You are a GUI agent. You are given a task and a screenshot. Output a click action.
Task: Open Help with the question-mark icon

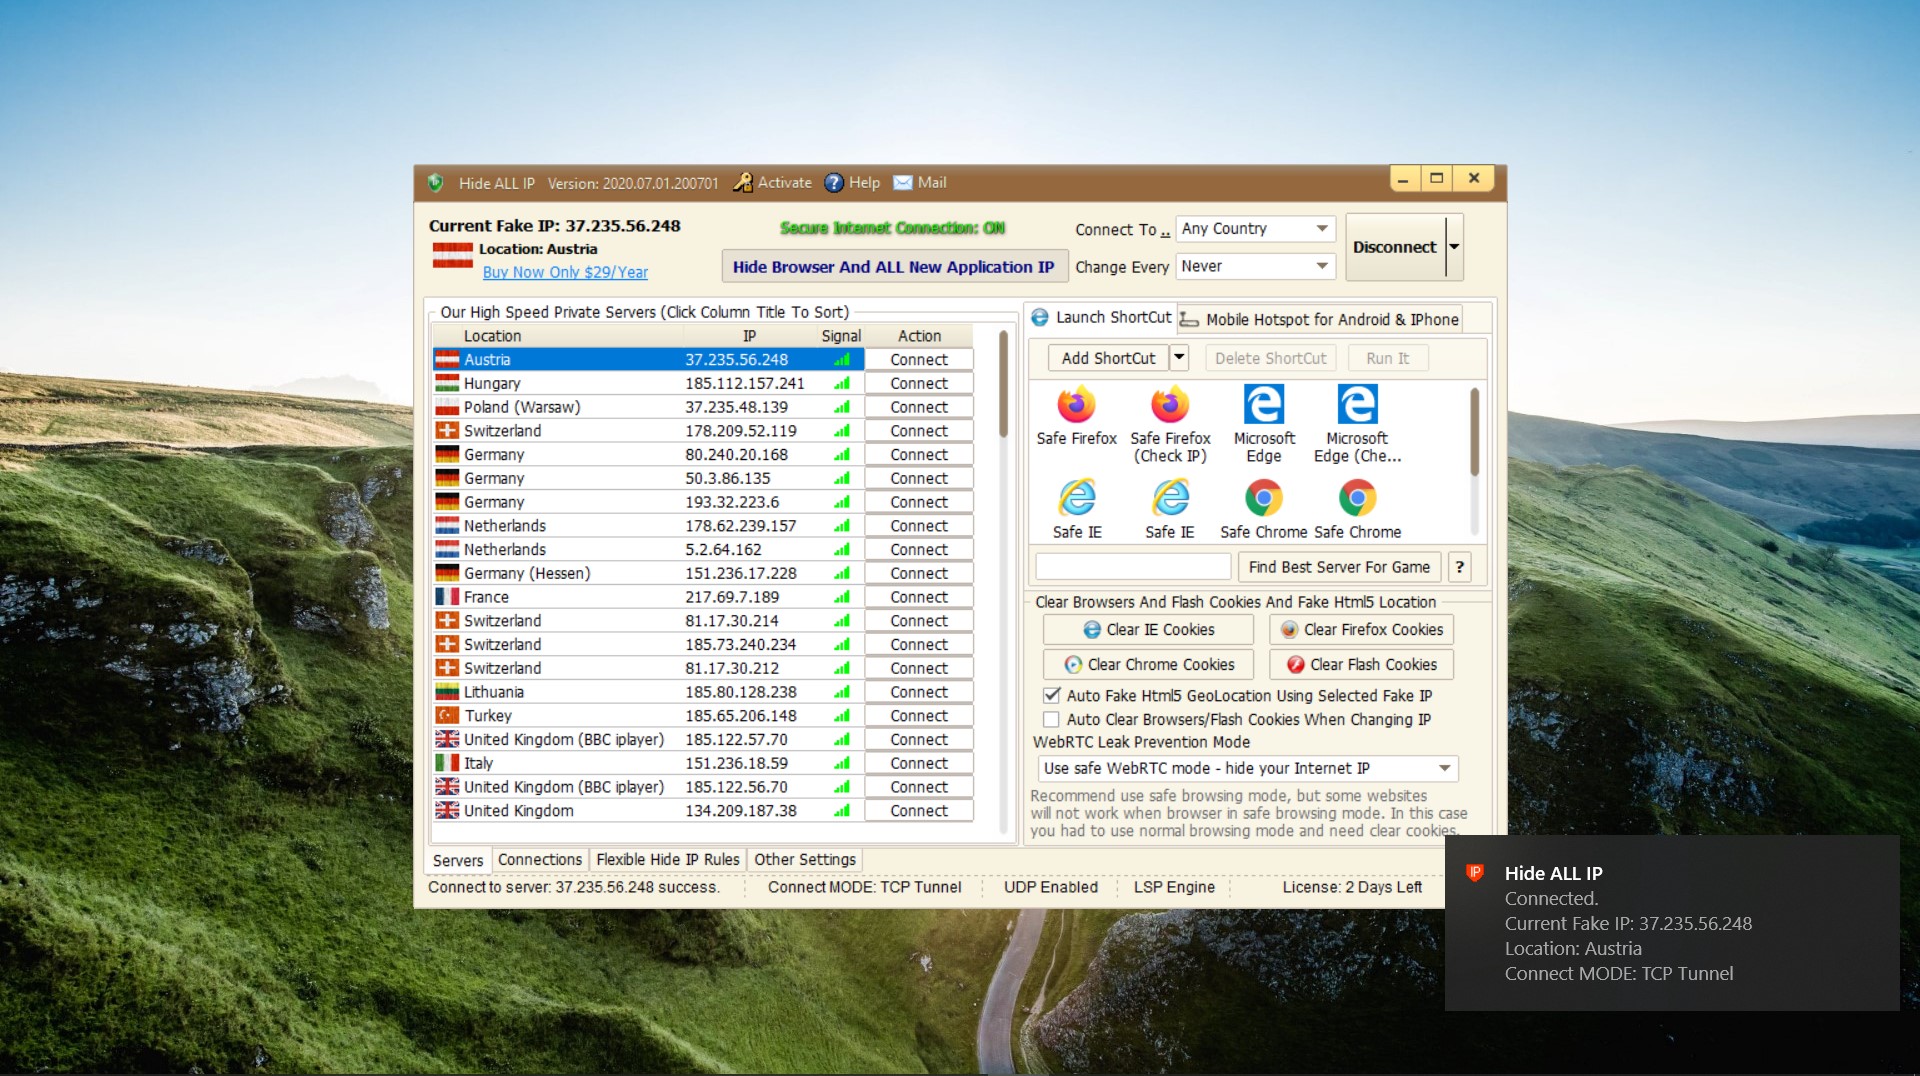point(833,182)
